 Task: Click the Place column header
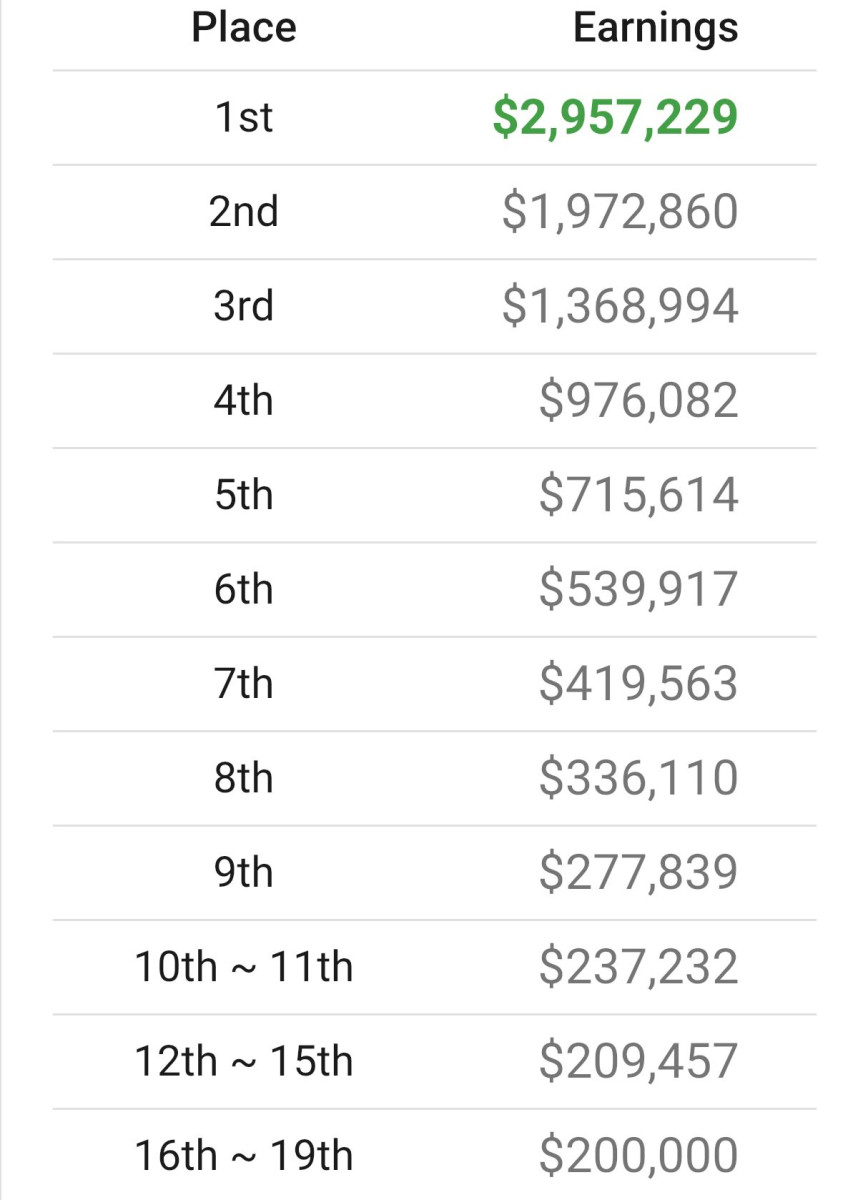[244, 27]
